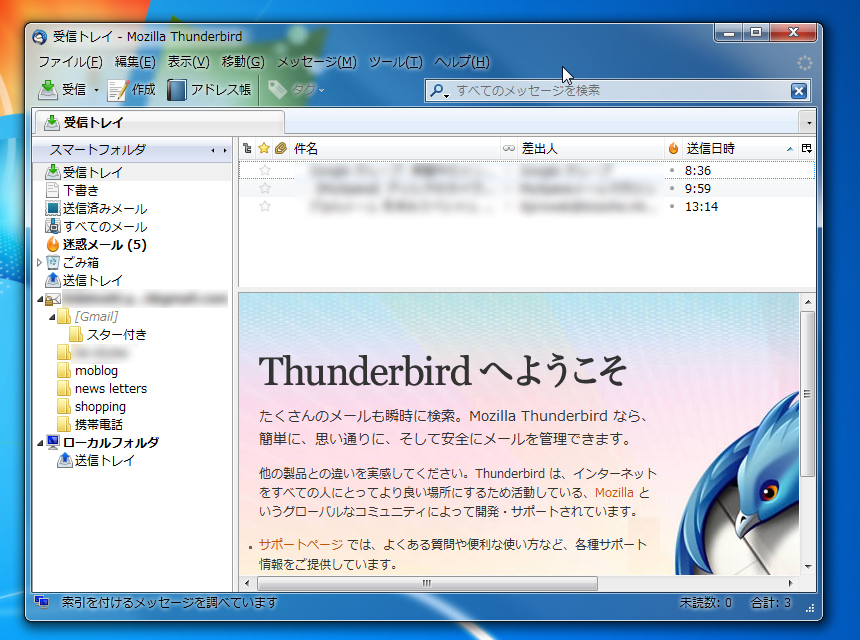Screen dimensions: 860x640
Task: Click the Mozilla link in welcome text
Action: pyautogui.click(x=616, y=491)
